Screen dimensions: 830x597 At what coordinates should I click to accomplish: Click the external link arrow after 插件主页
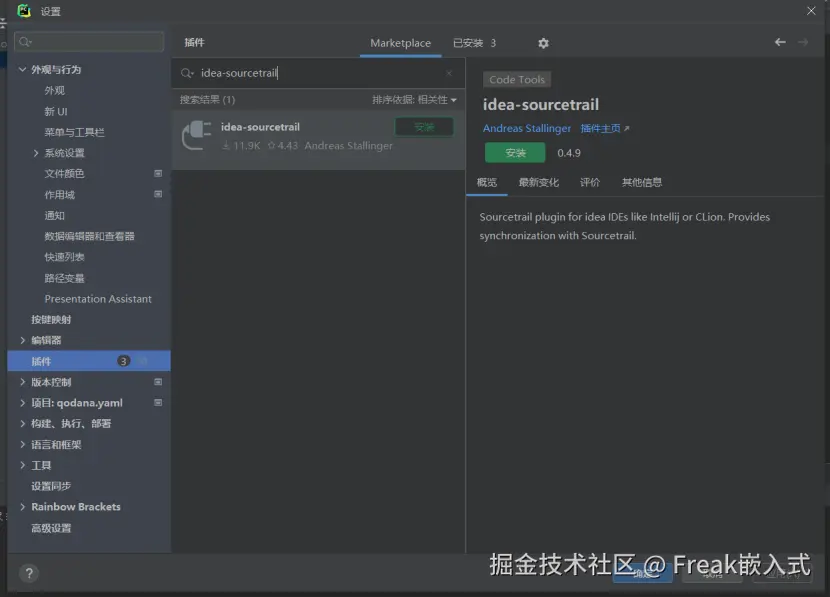click(x=627, y=129)
